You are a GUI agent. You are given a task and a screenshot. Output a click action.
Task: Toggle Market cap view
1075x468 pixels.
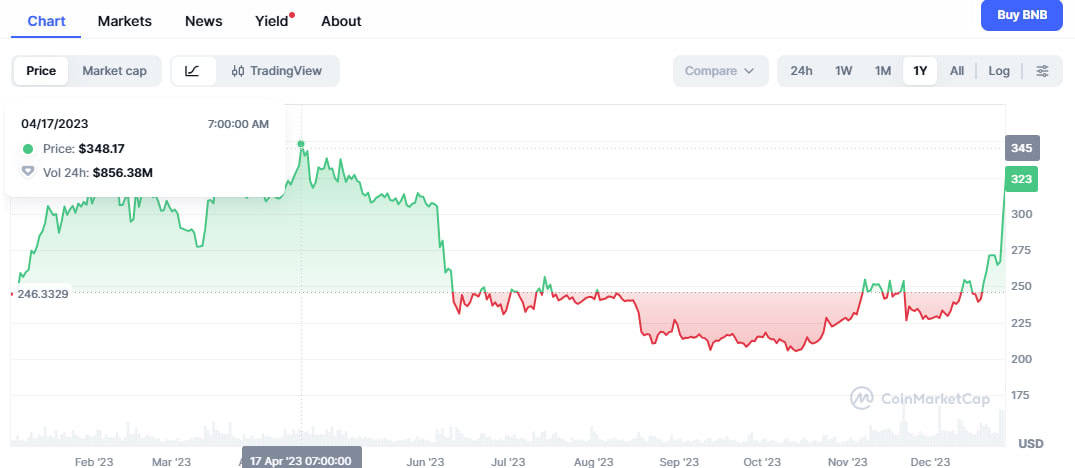[114, 71]
